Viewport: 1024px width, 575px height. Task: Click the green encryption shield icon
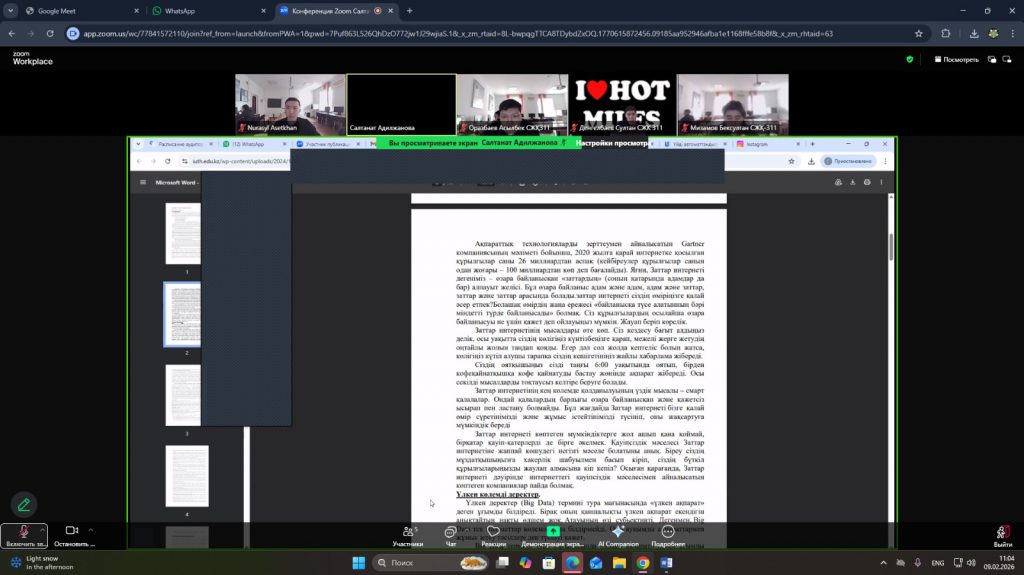coord(909,59)
